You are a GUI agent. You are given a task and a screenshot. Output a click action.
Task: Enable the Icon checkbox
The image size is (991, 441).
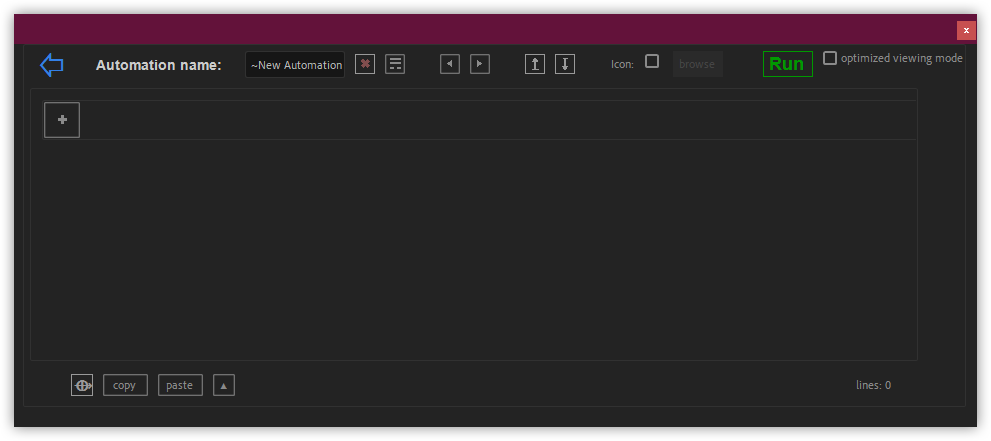click(x=652, y=61)
